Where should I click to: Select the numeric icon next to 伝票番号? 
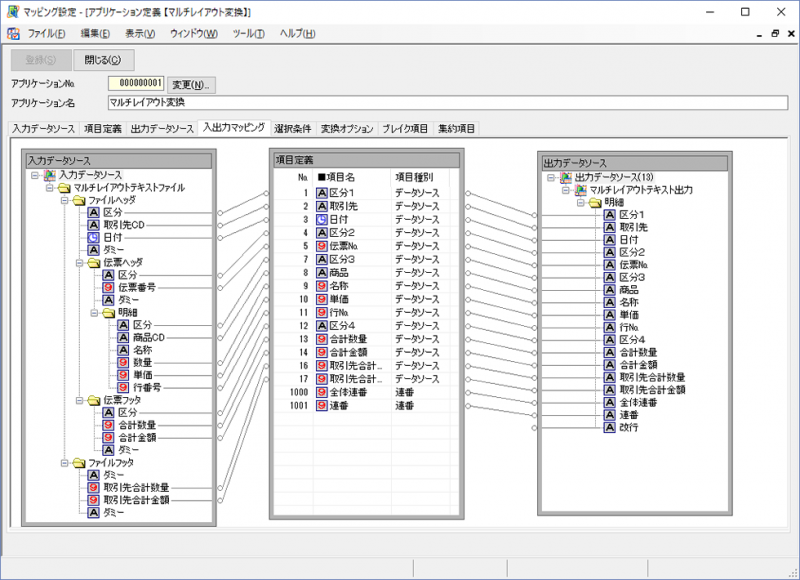[108, 287]
